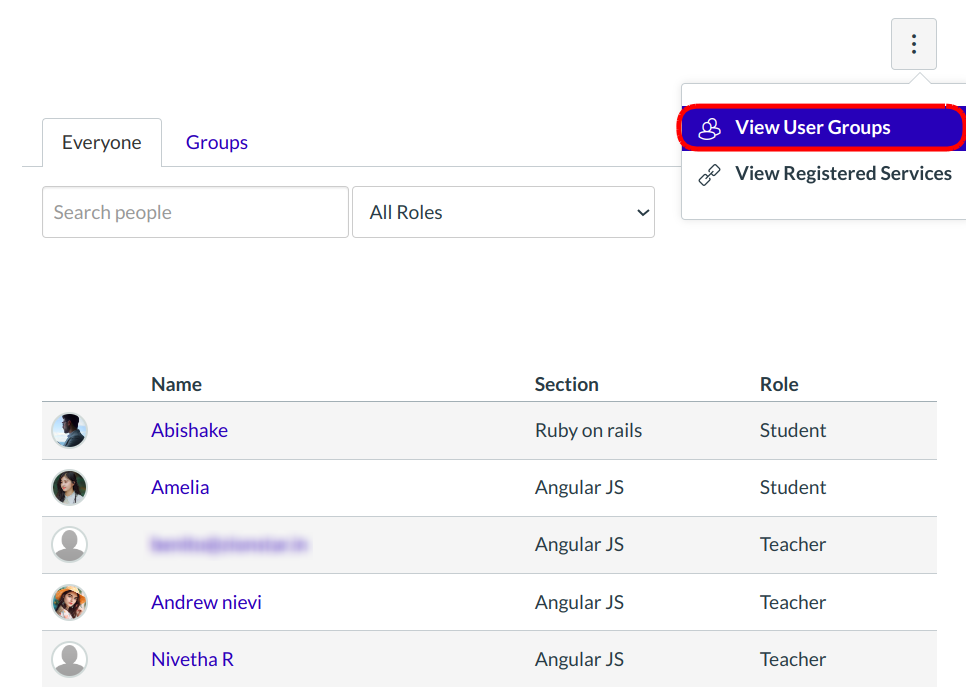Open Nivetha R's profile link
Viewport: 966px width, 687px height.
tap(192, 659)
